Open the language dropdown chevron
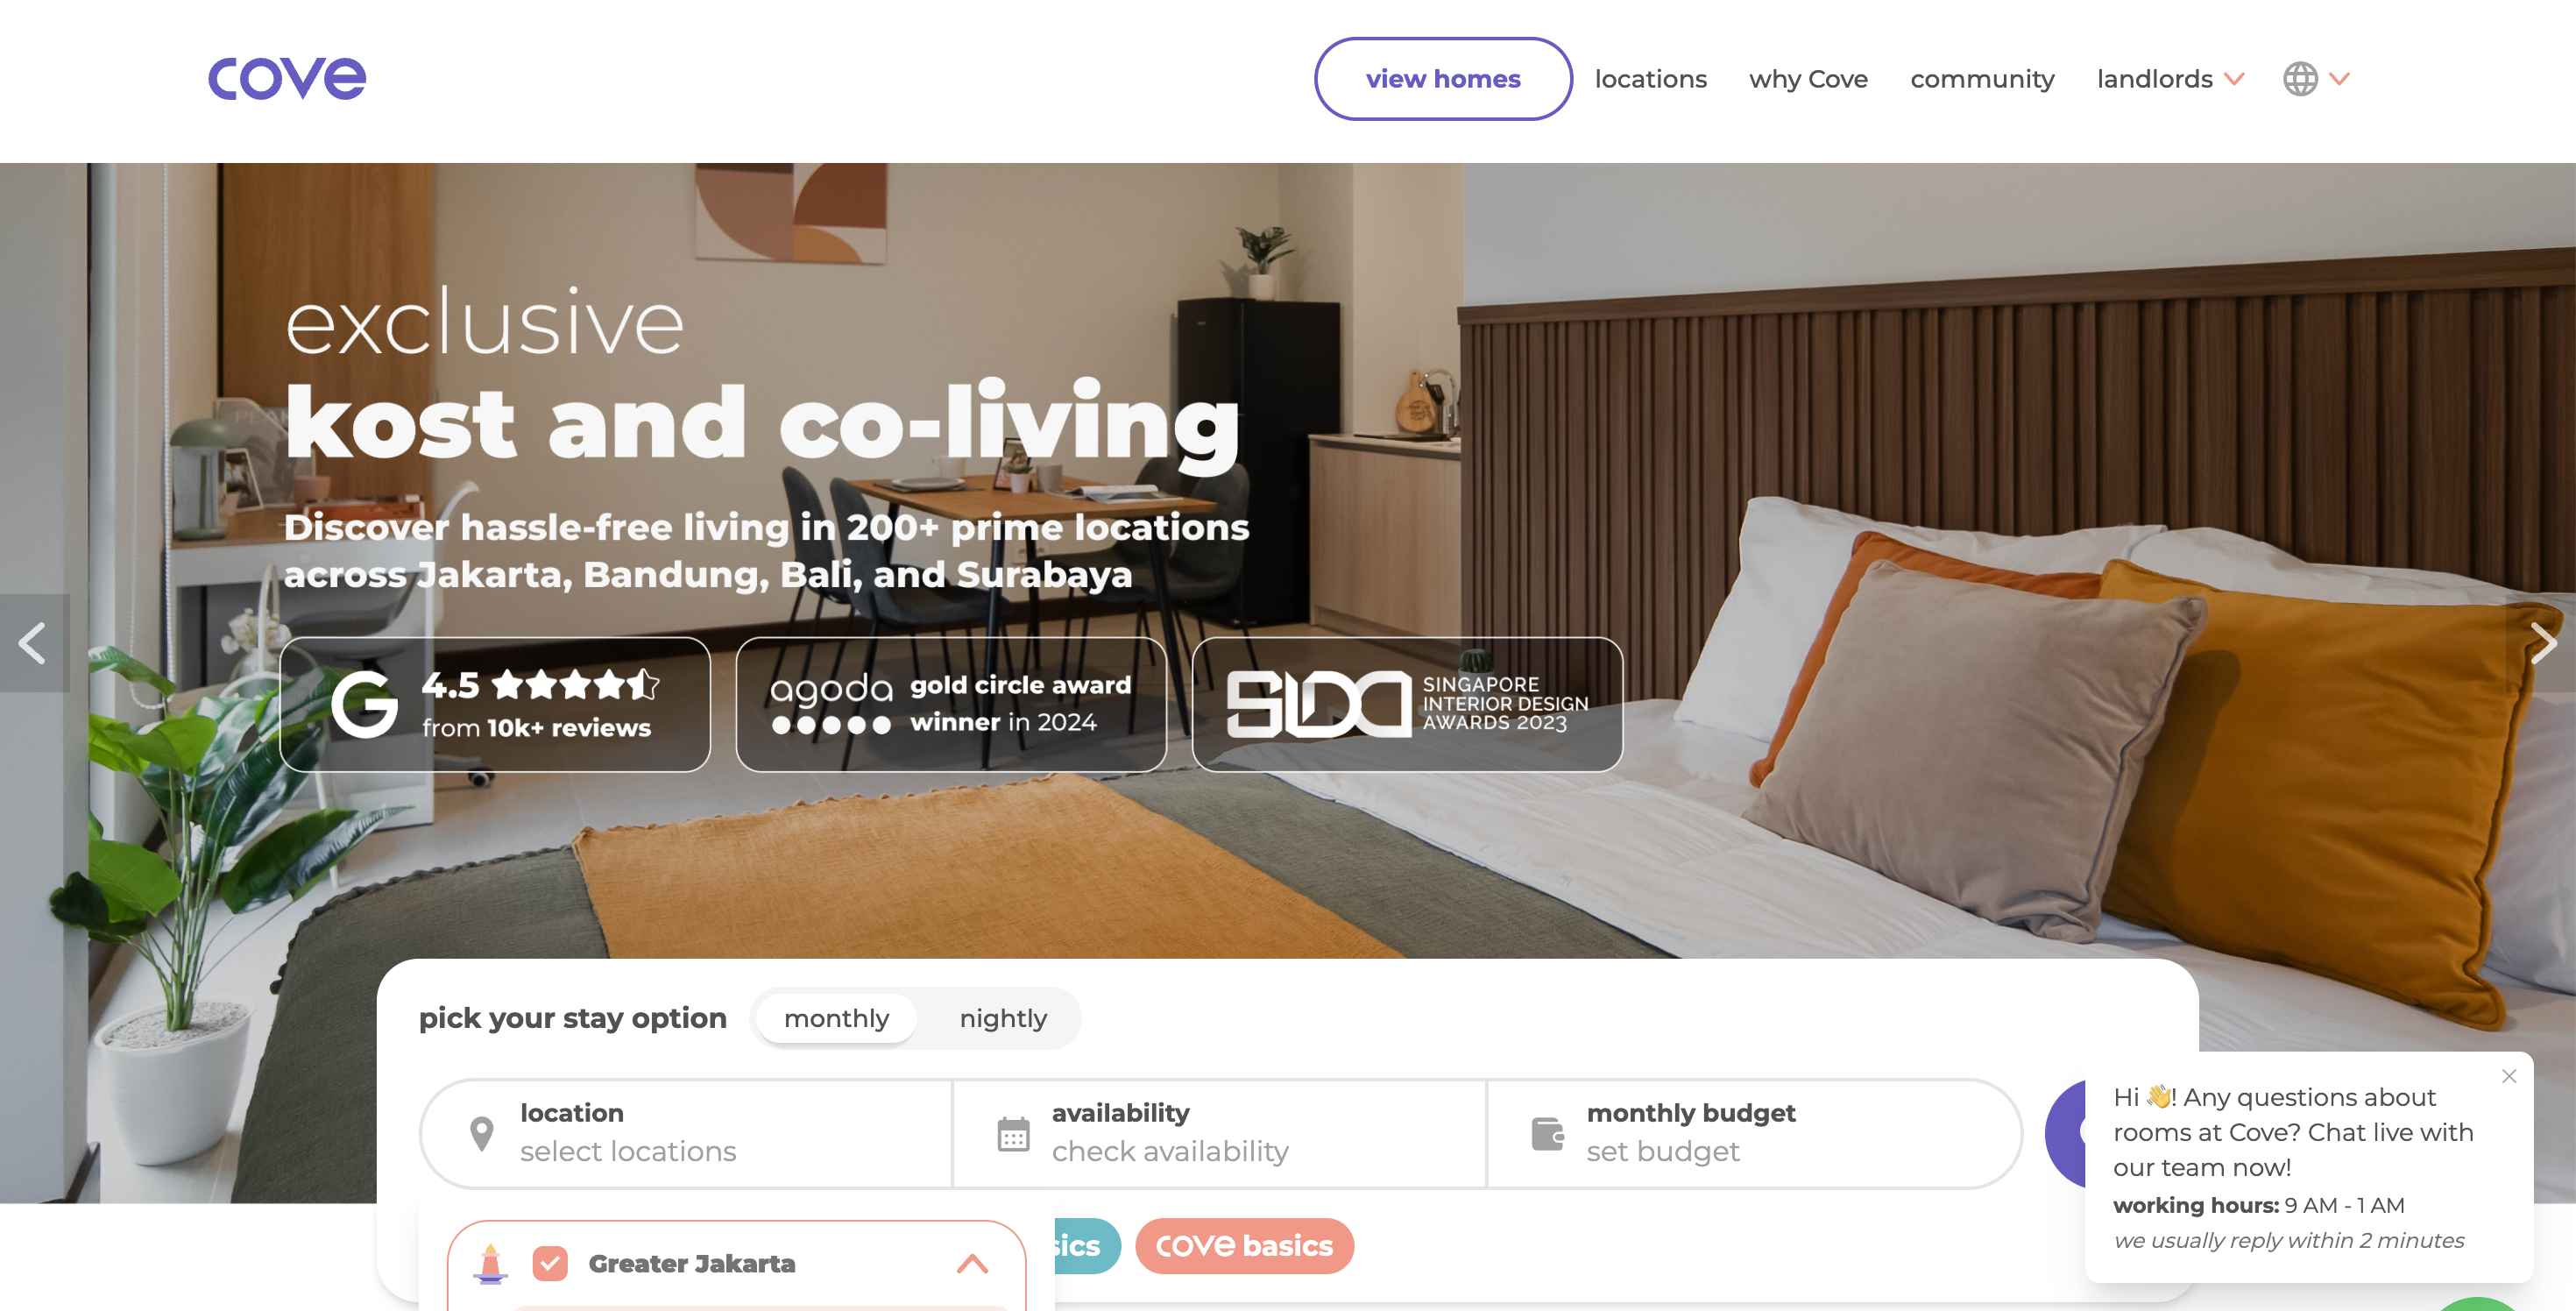 point(2339,79)
